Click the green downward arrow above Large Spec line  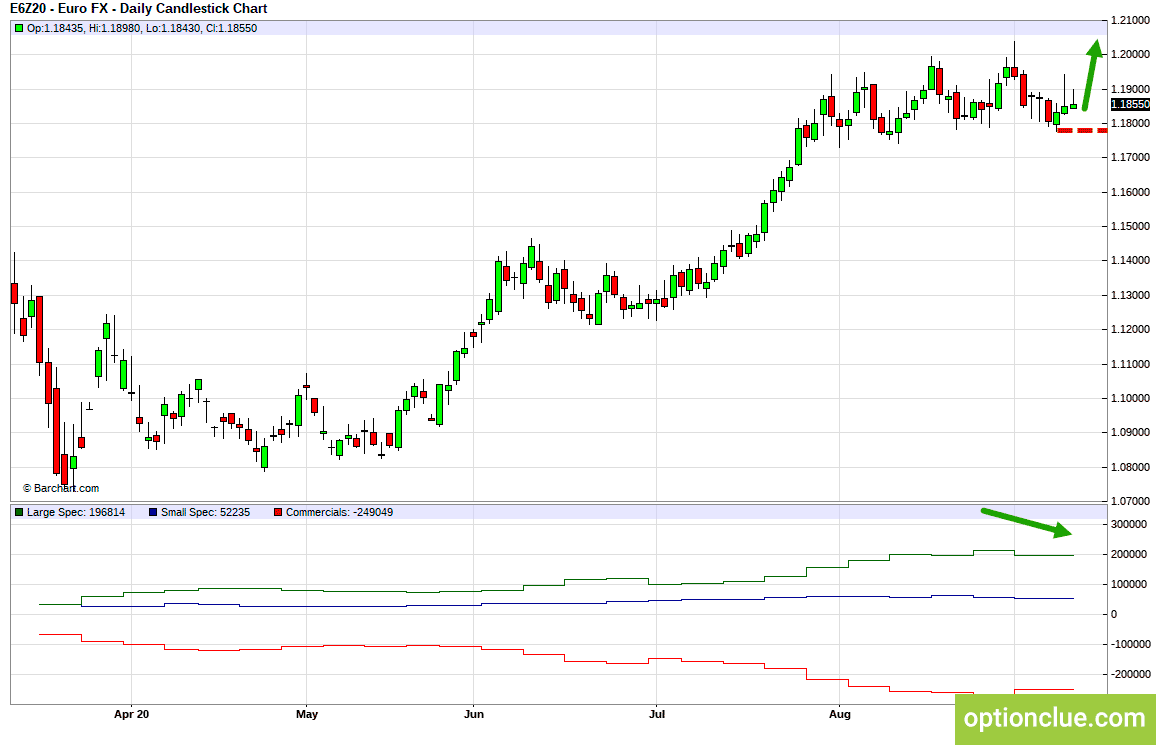pos(1026,522)
